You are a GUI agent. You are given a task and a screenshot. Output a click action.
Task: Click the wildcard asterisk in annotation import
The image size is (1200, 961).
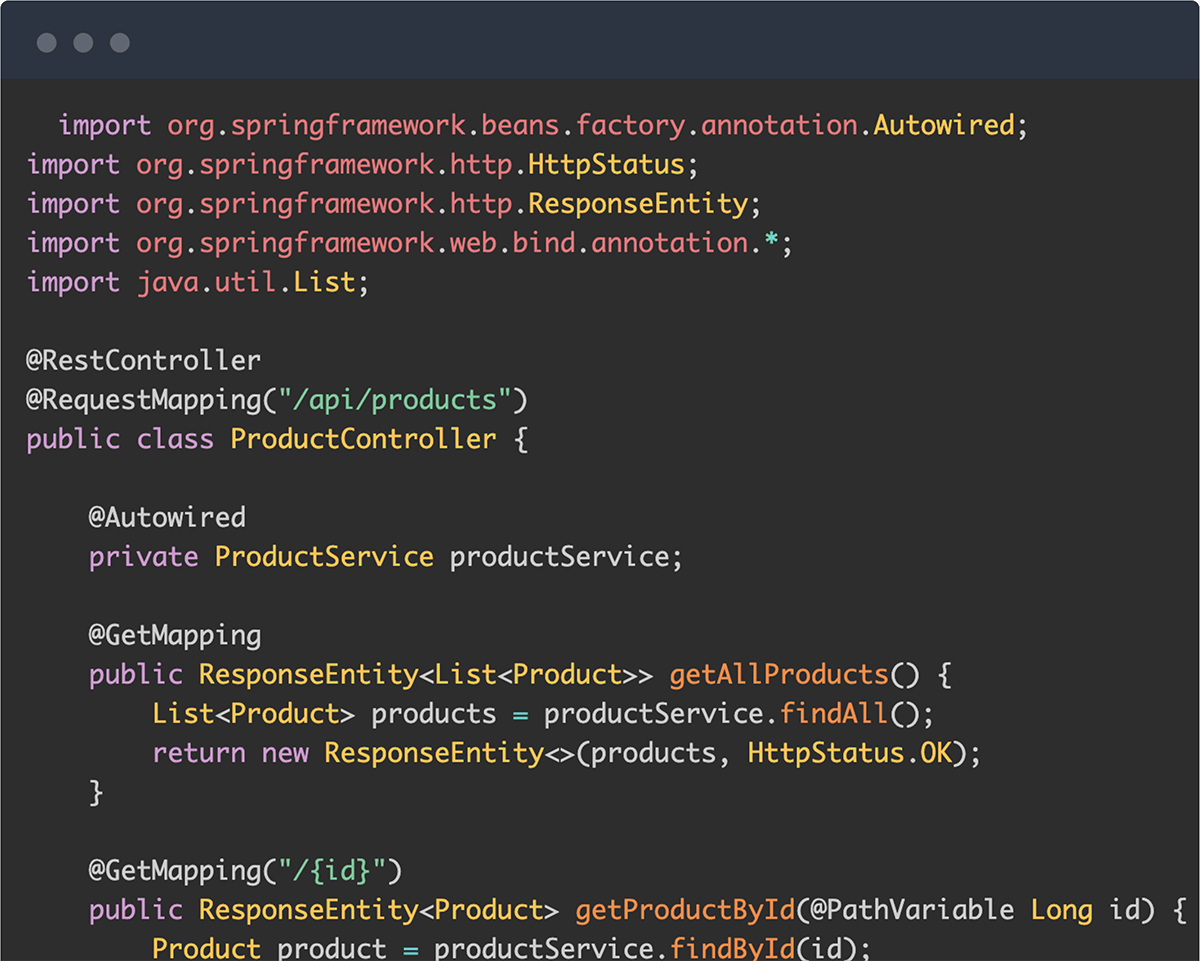coord(771,241)
